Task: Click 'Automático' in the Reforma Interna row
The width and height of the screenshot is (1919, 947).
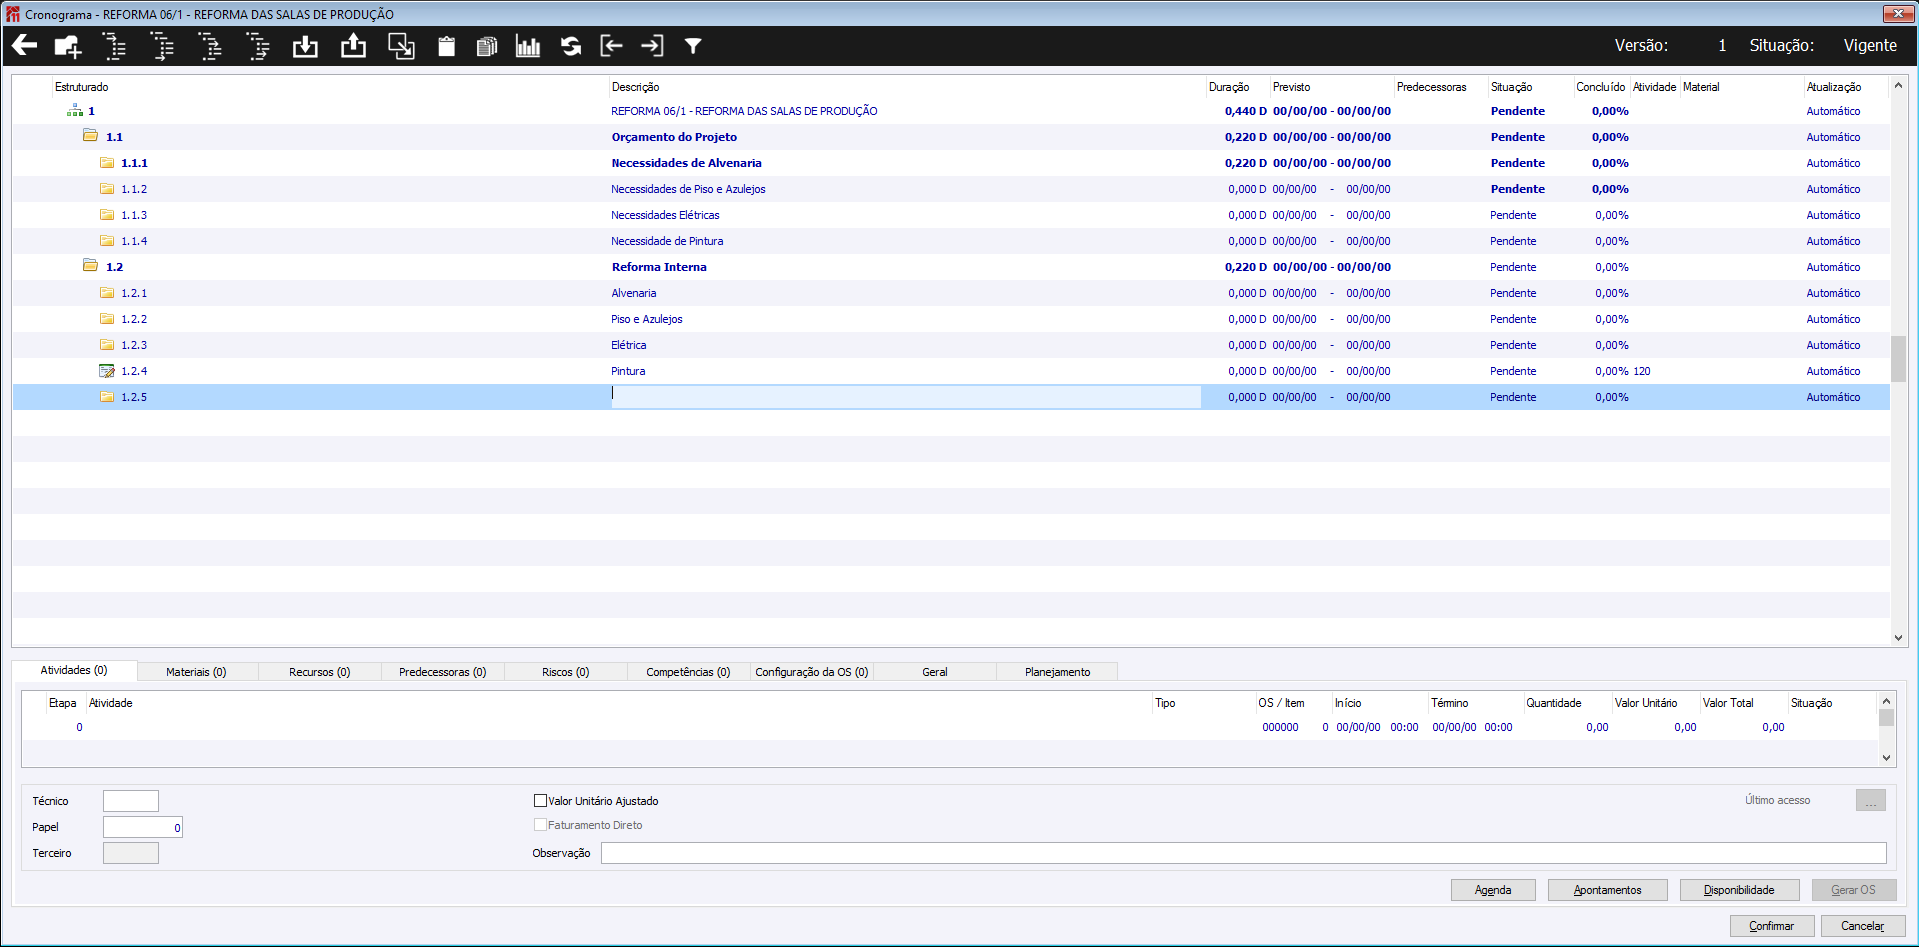Action: (x=1833, y=267)
